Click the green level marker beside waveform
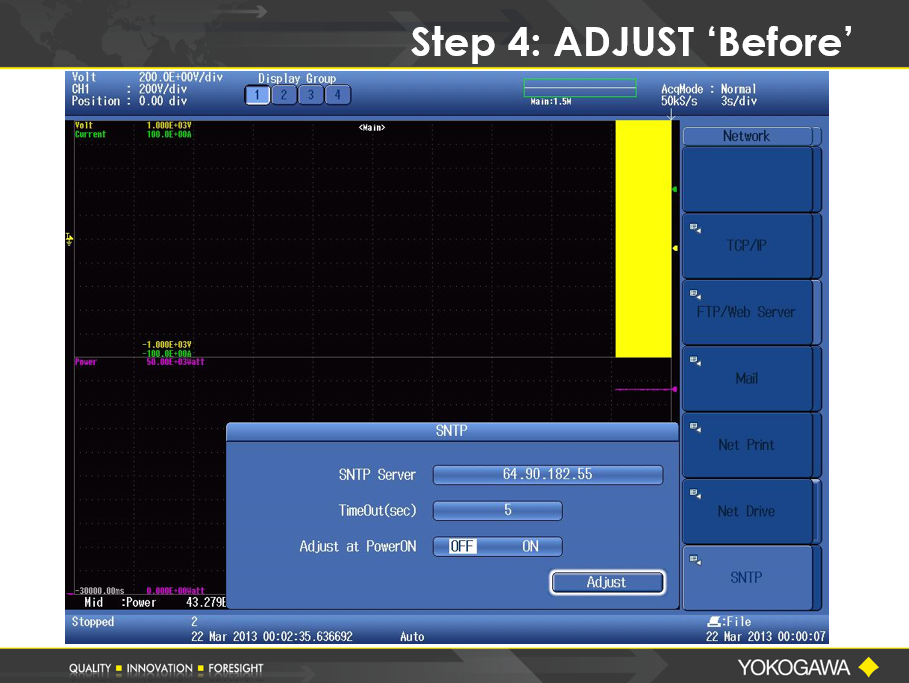This screenshot has height=683, width=909. point(674,189)
